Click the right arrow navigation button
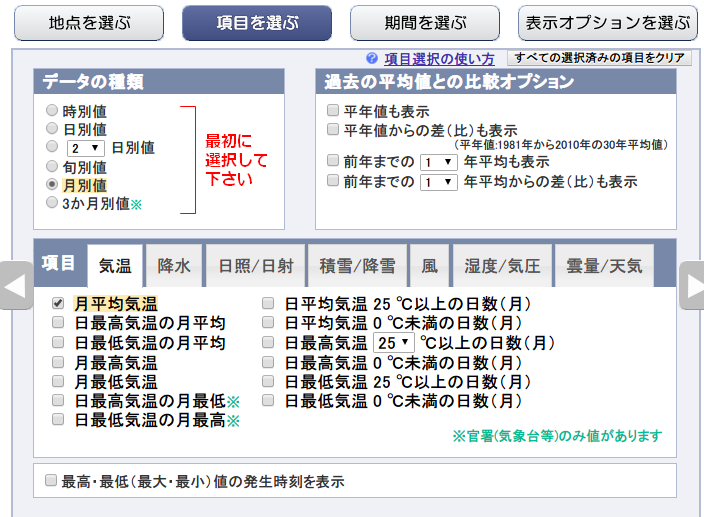Viewport: 704px width, 517px height. (692, 285)
